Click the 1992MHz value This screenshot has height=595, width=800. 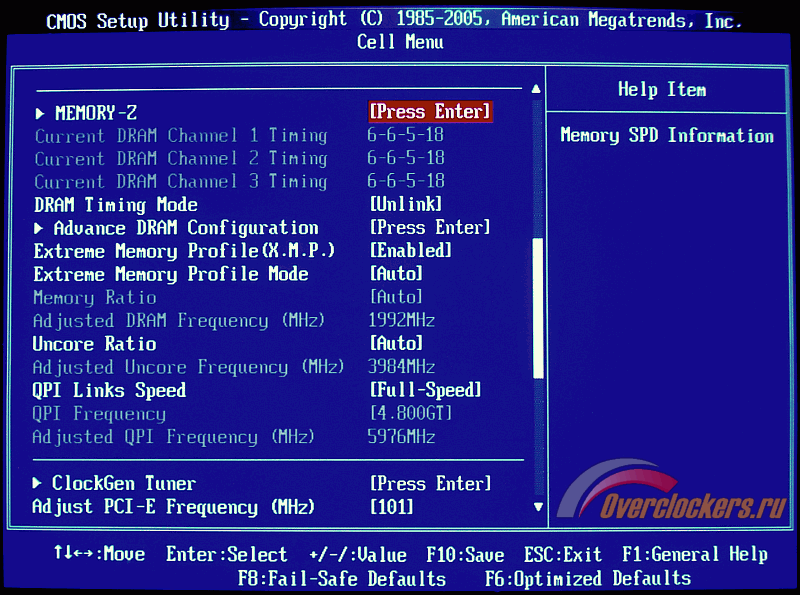[402, 320]
